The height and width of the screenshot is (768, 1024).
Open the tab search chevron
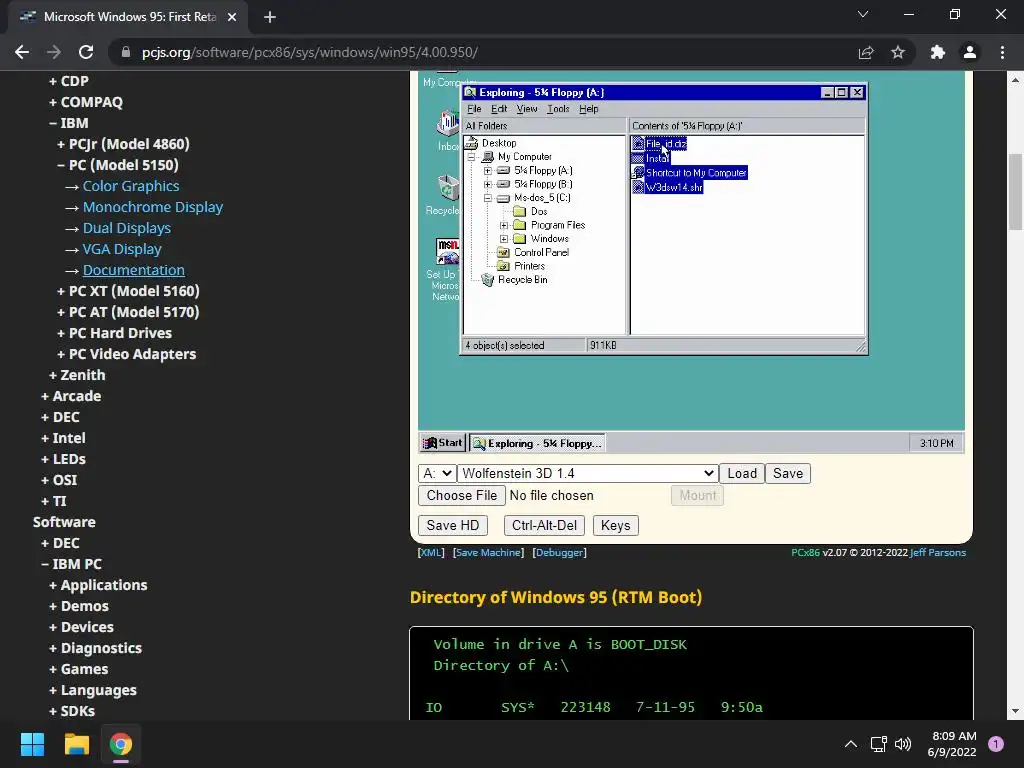click(x=863, y=14)
